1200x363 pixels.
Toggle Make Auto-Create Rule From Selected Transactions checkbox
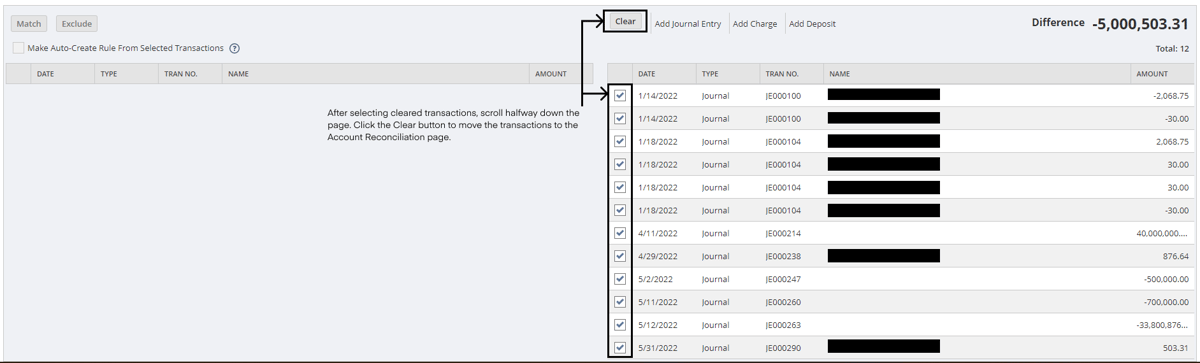click(x=19, y=48)
